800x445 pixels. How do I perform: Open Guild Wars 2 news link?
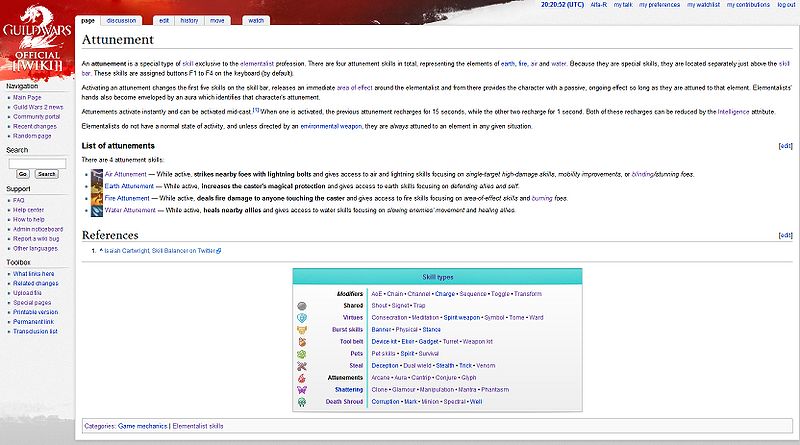[38, 107]
